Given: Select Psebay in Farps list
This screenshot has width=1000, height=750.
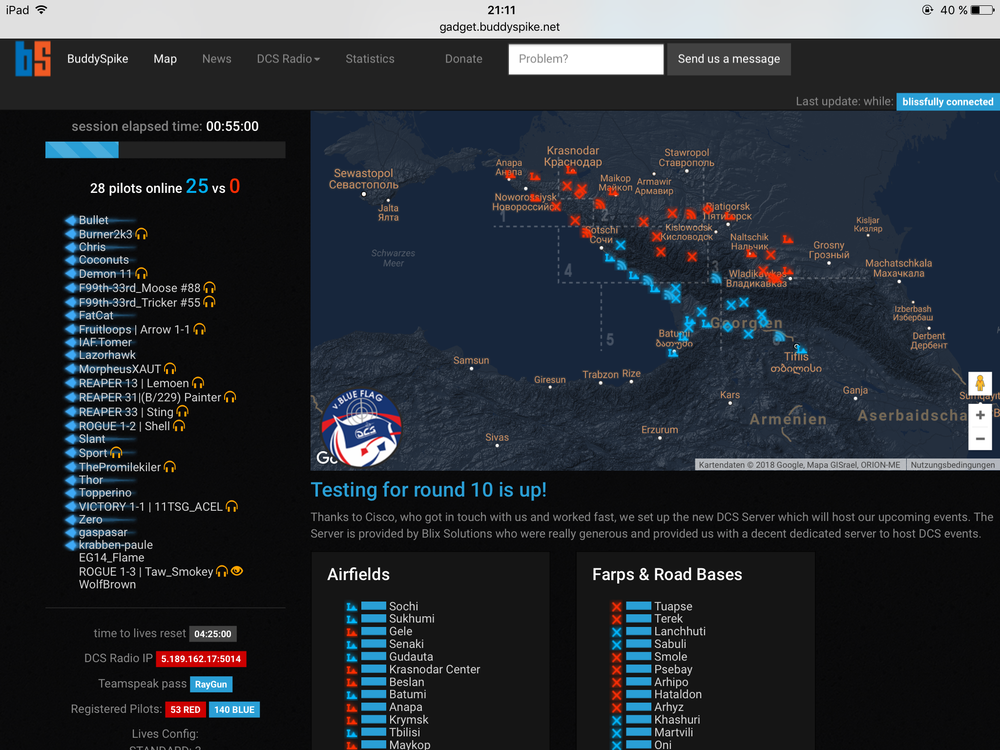Looking at the screenshot, I should pyautogui.click(x=673, y=669).
